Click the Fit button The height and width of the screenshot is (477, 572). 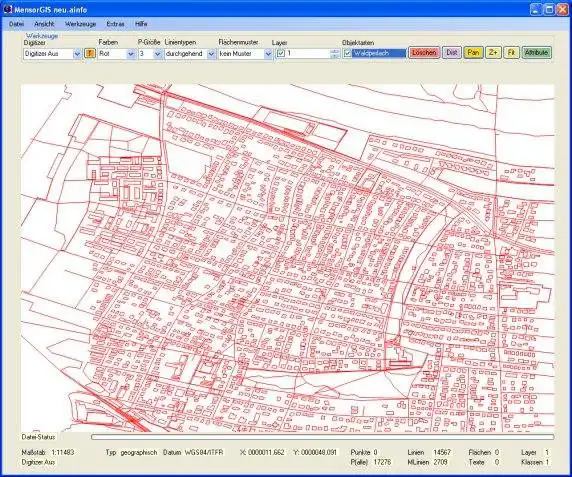(511, 53)
